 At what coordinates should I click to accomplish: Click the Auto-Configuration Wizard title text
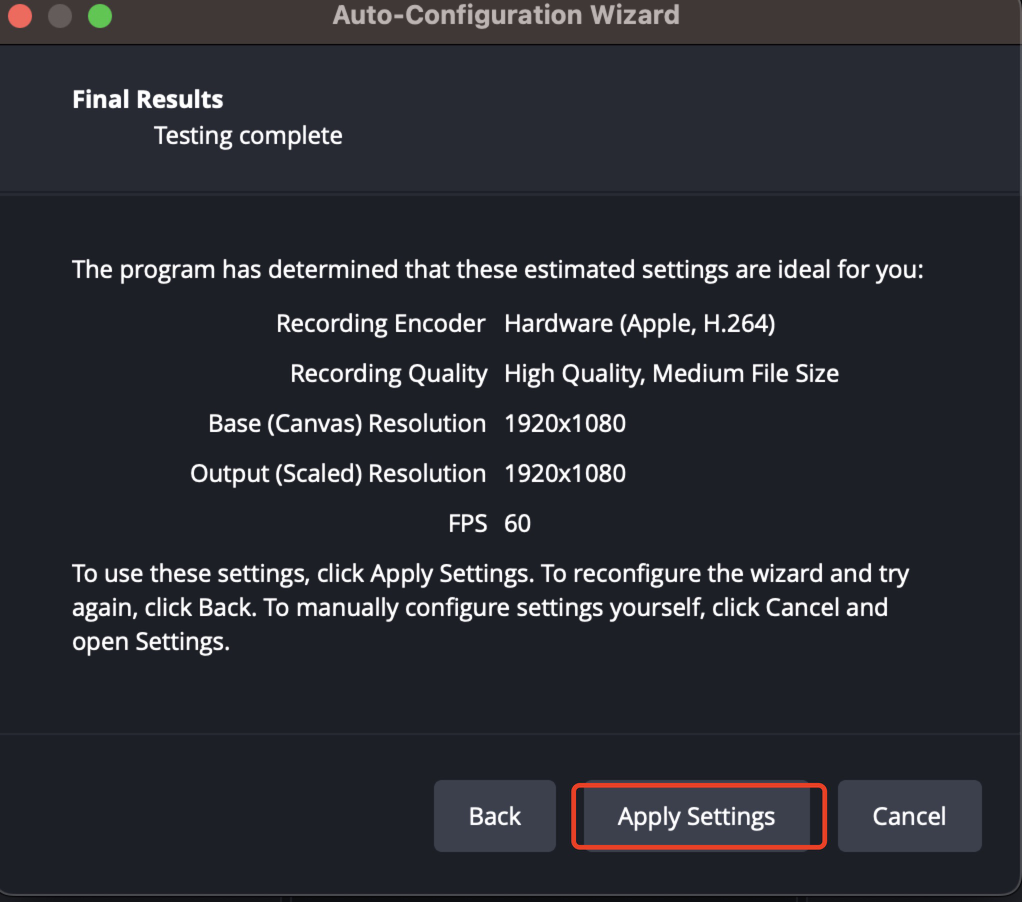click(x=505, y=16)
